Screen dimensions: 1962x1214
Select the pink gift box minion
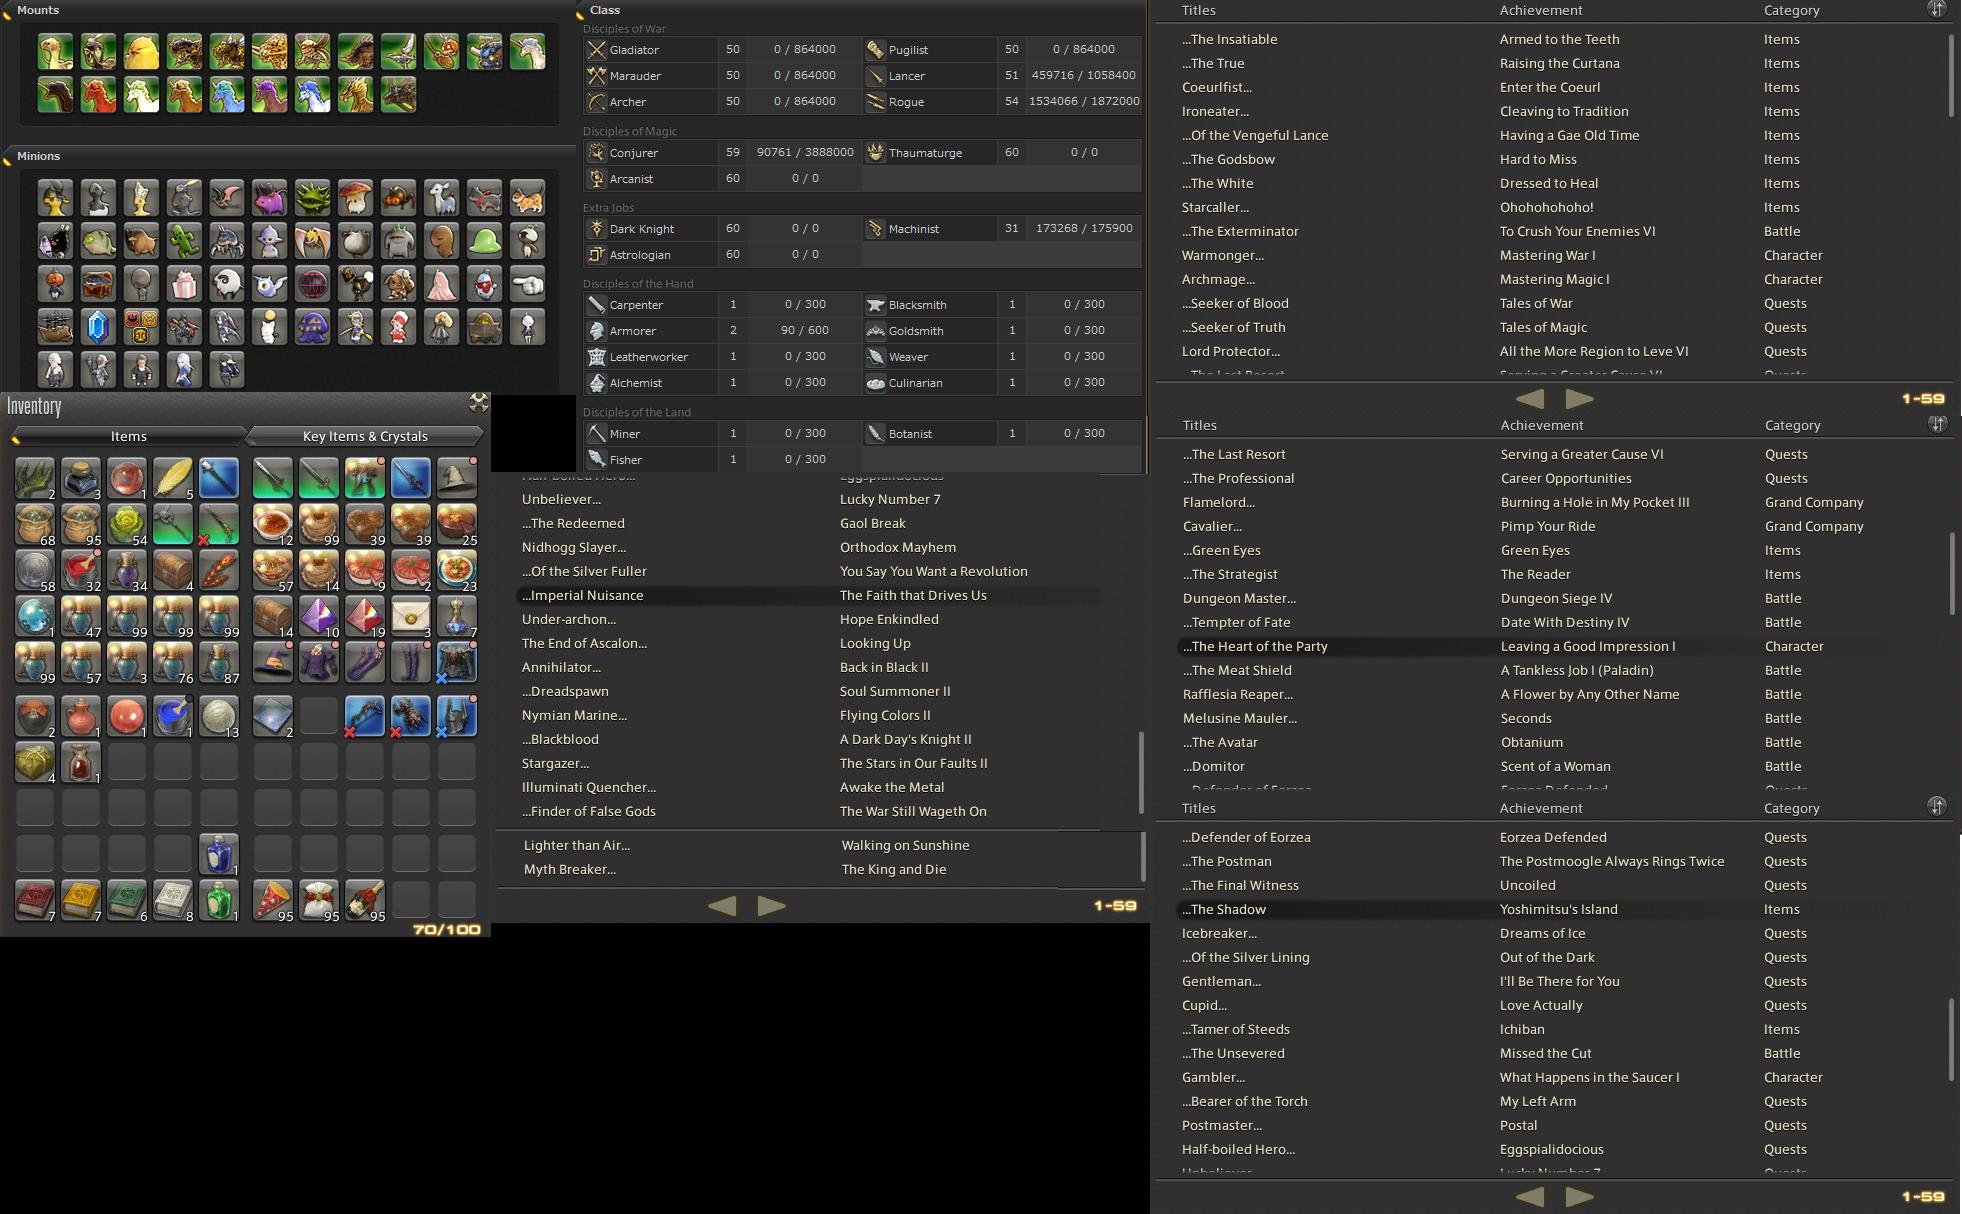click(x=184, y=284)
